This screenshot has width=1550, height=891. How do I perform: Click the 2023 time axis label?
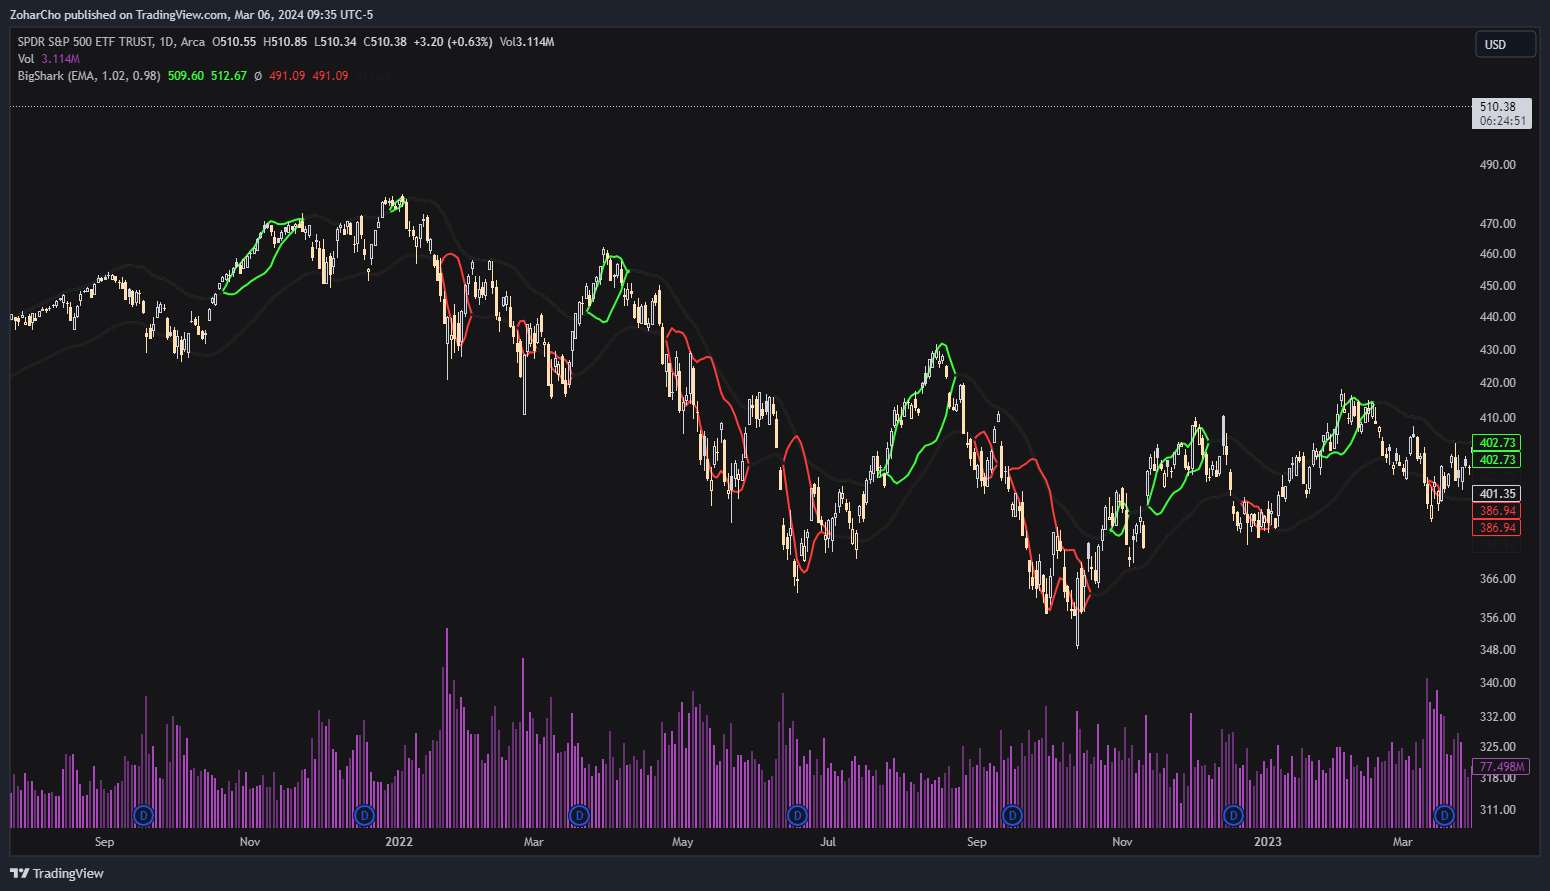tap(1268, 842)
